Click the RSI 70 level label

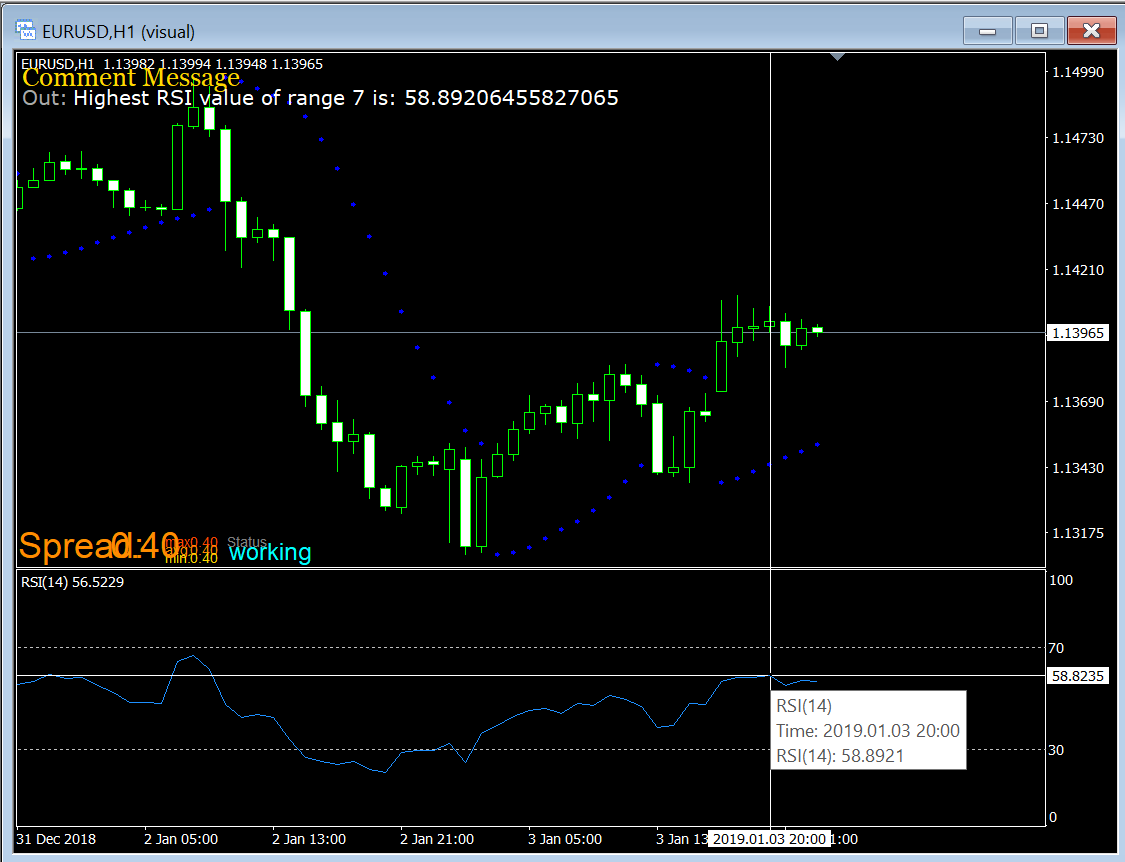tap(1056, 648)
